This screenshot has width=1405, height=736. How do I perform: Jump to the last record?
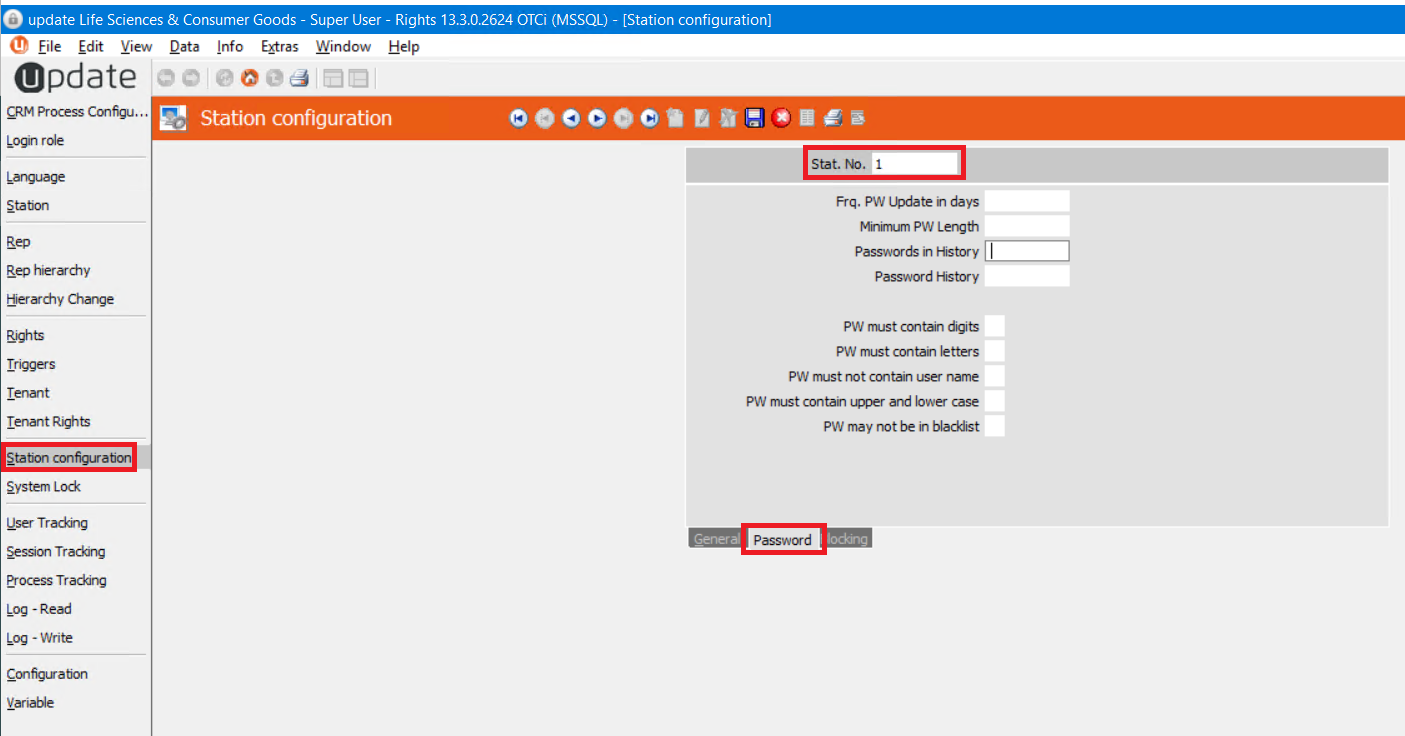[650, 118]
